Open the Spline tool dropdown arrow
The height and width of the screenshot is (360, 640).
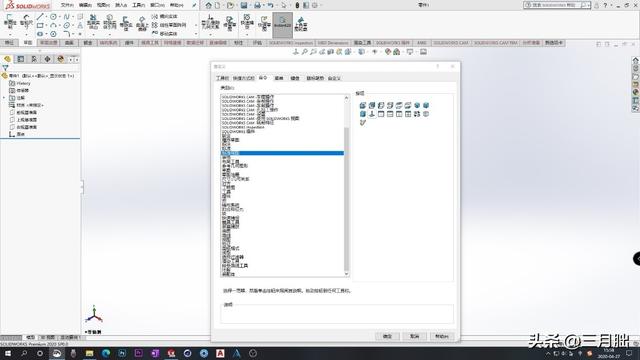point(73,17)
